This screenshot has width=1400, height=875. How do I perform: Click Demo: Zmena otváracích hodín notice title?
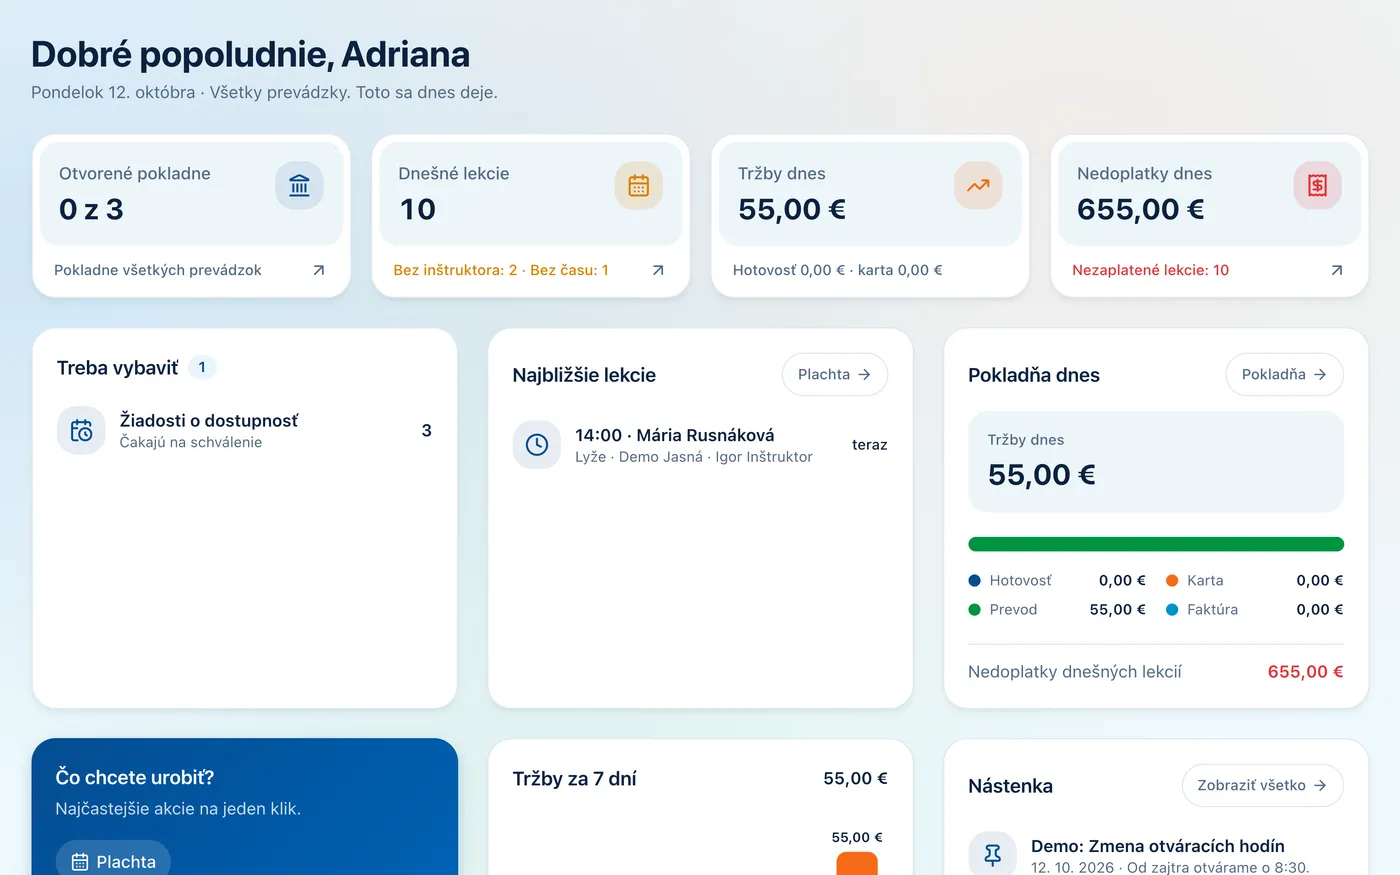1158,846
